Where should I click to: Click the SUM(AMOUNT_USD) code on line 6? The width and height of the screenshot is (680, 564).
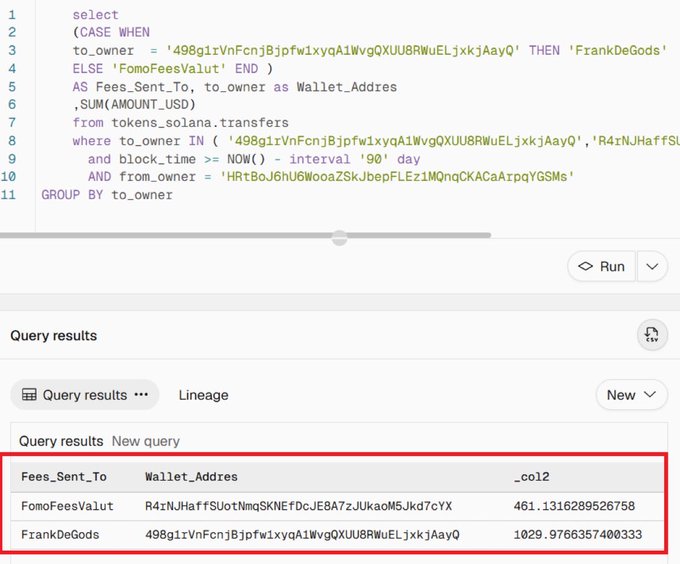138,104
